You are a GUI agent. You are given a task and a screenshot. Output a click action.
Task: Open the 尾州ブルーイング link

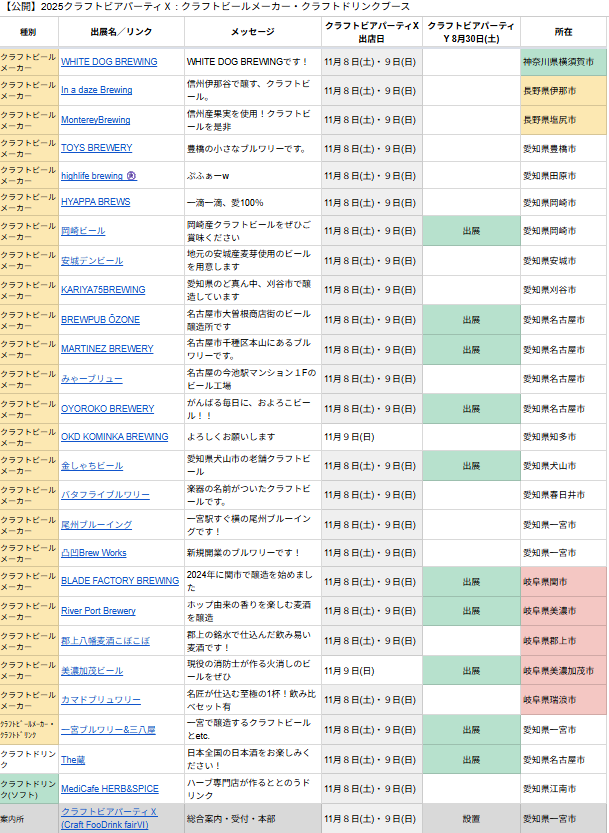[x=96, y=524]
